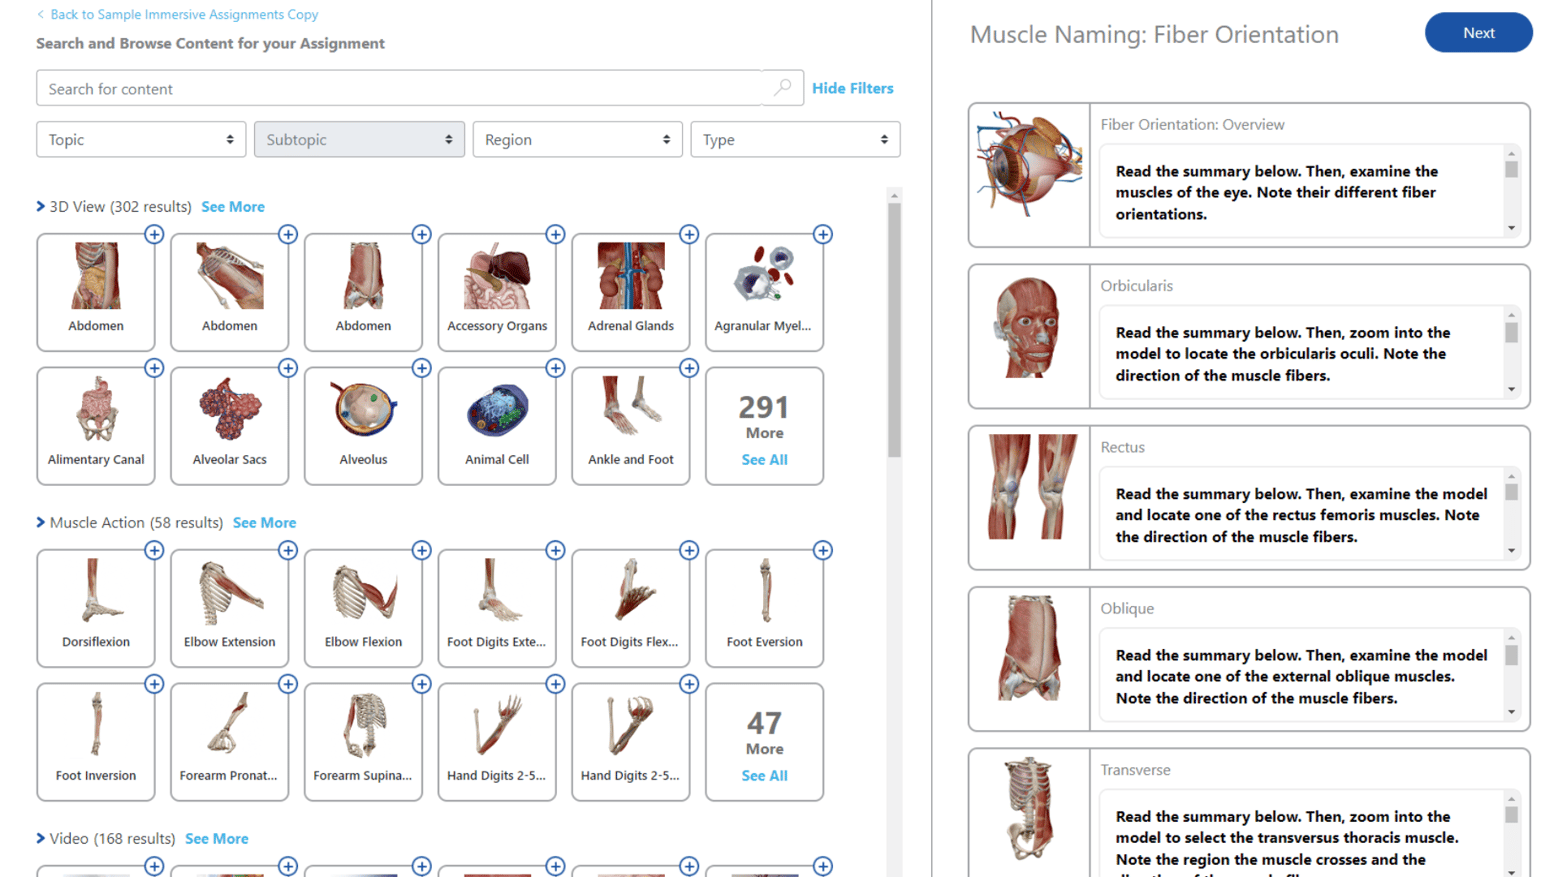Add the Animal Cell view with its plus icon
Viewport: 1545px width, 877px height.
[555, 368]
